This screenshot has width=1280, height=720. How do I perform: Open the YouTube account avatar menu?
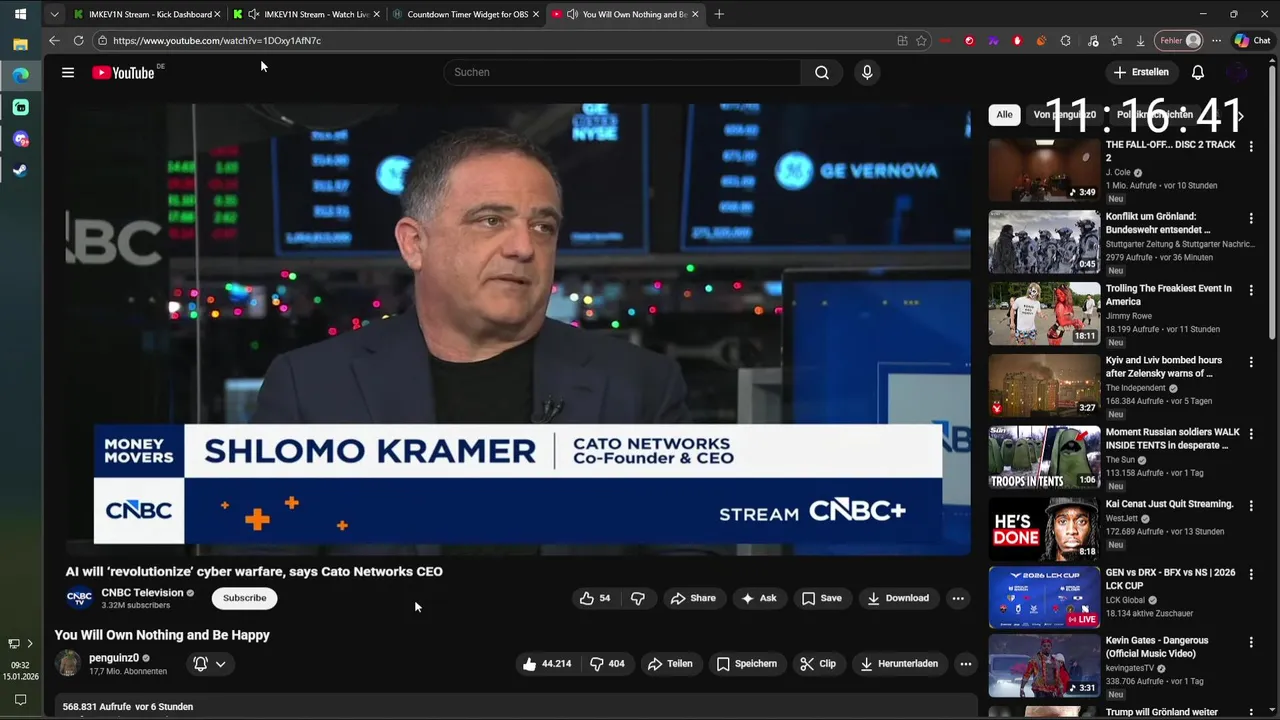[x=1238, y=72]
